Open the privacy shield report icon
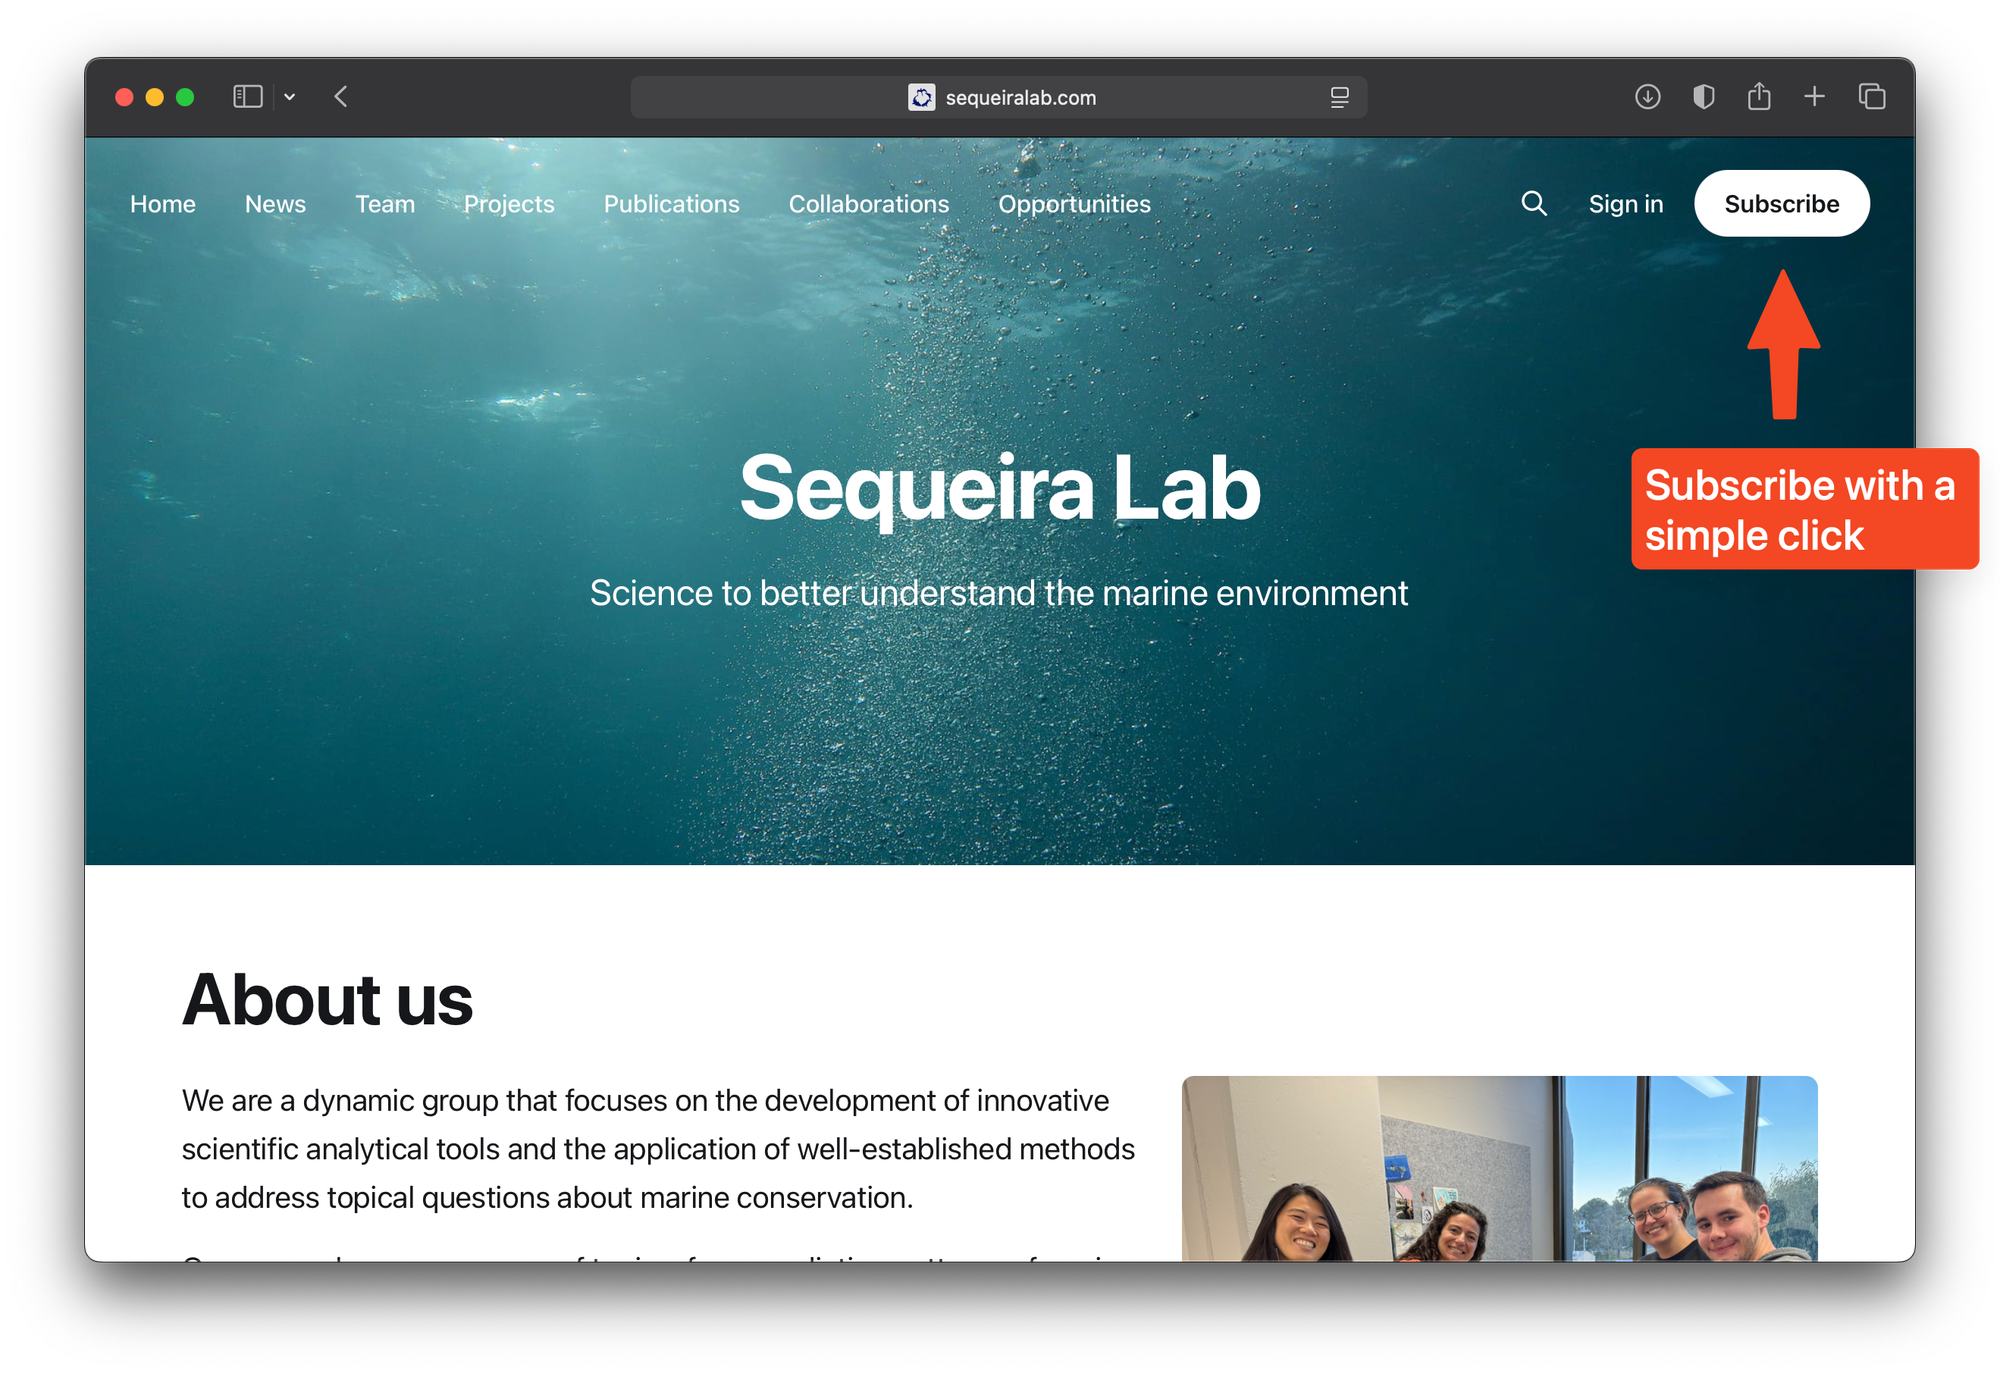 1703,97
